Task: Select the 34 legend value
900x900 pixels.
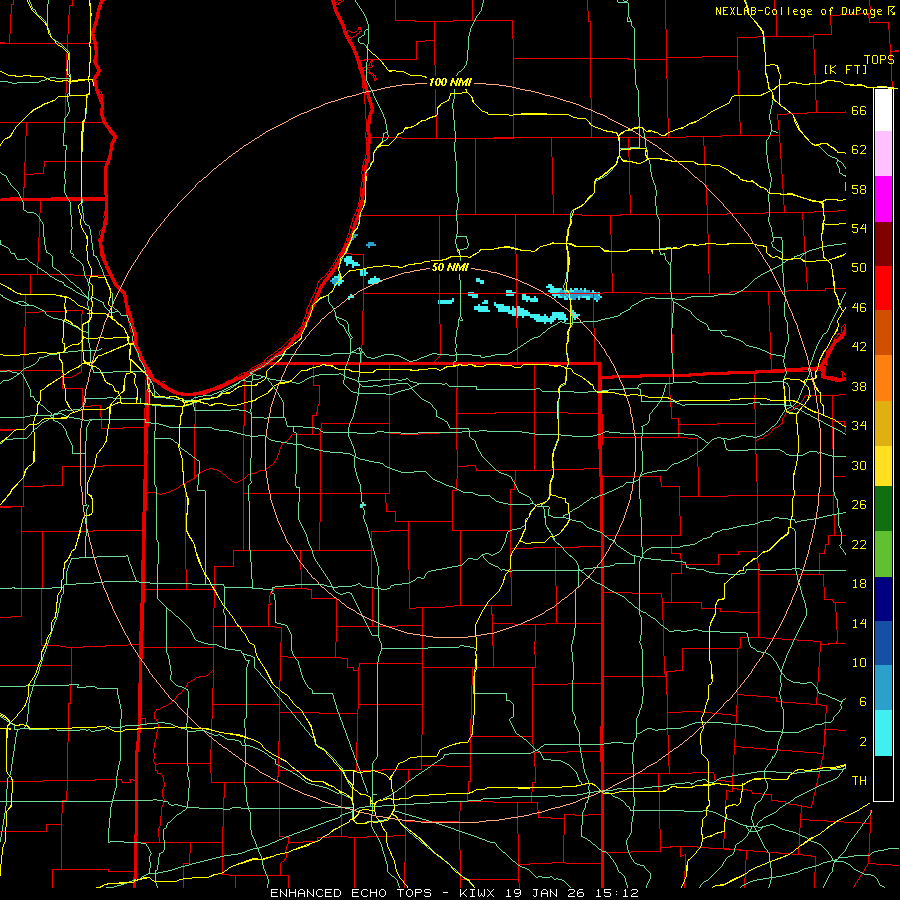Action: 859,426
